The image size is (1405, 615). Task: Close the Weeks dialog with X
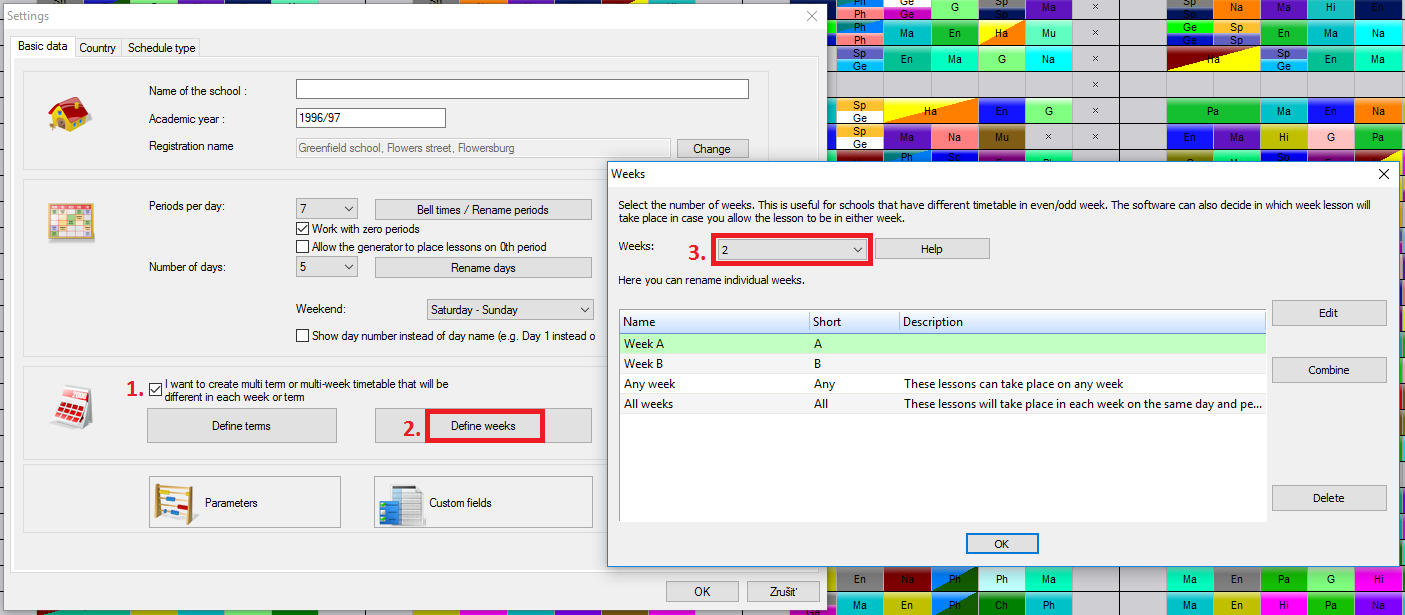[x=1384, y=174]
